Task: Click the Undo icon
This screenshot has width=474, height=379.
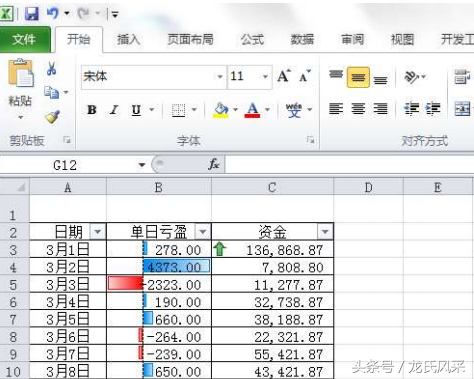Action: tap(53, 13)
